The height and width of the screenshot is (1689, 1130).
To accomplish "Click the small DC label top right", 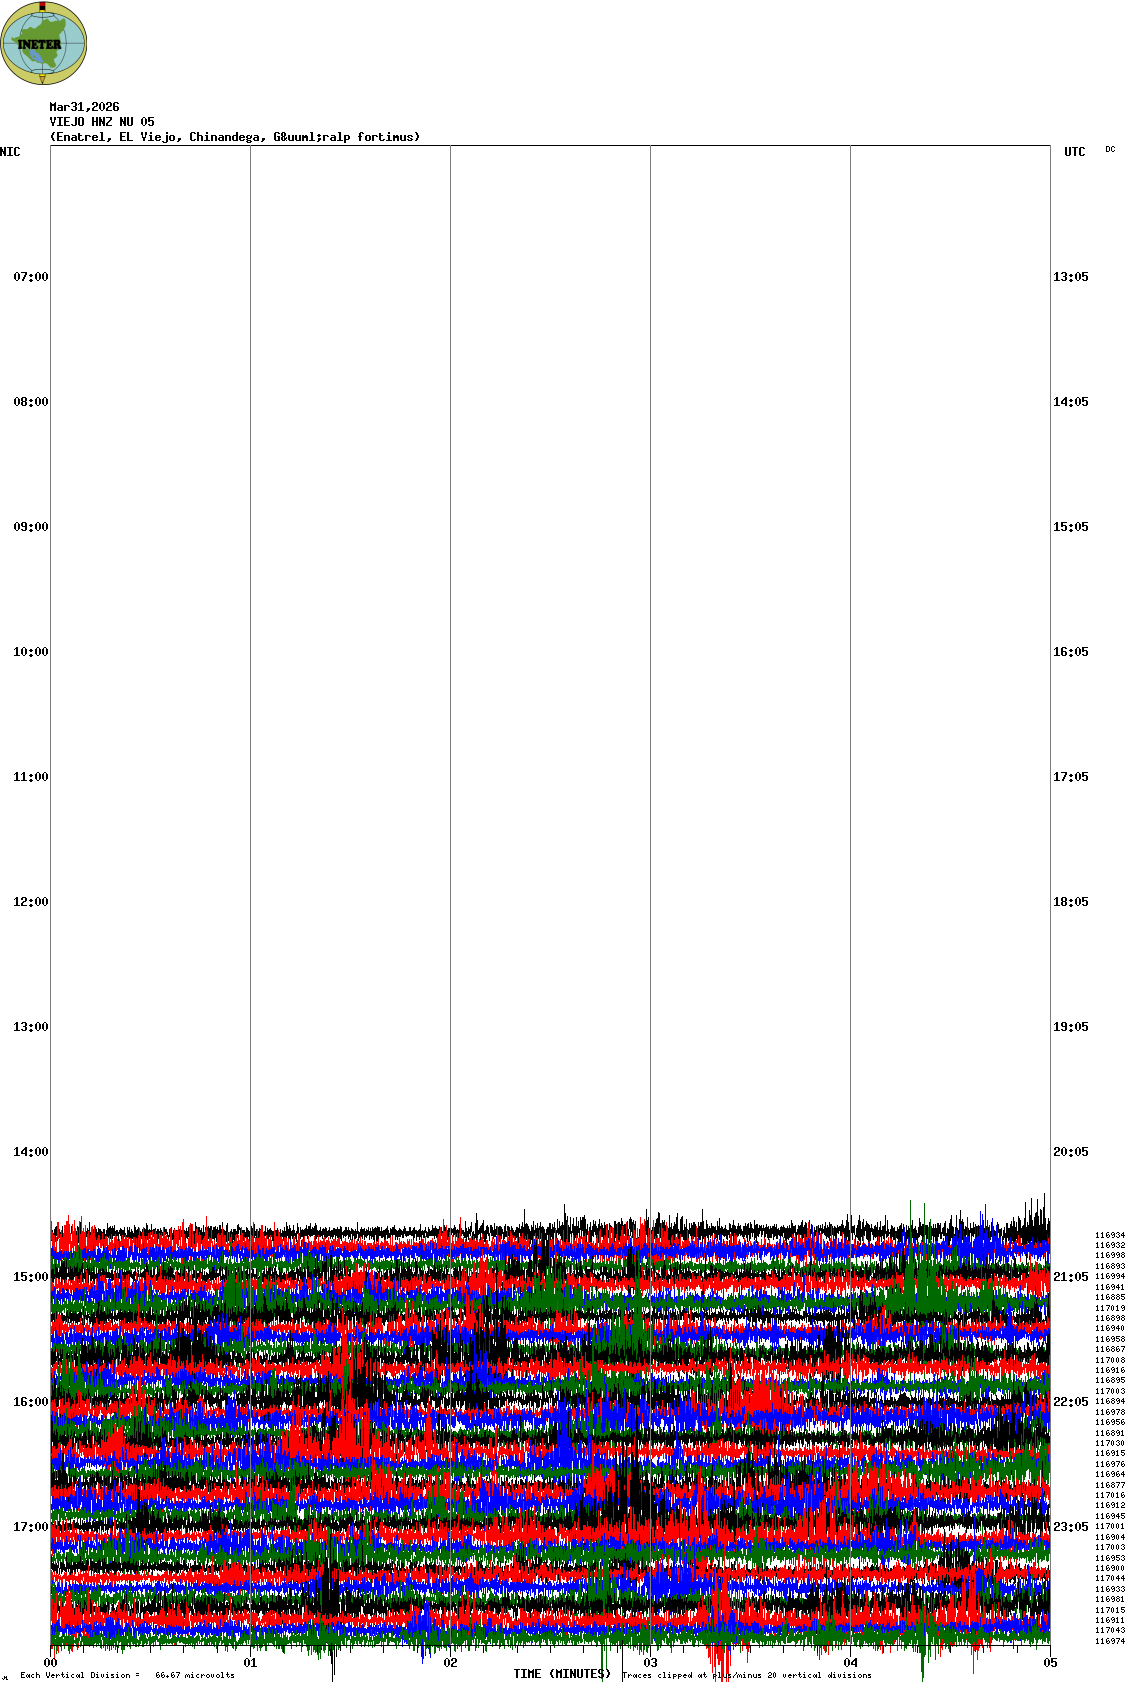I will coord(1110,149).
